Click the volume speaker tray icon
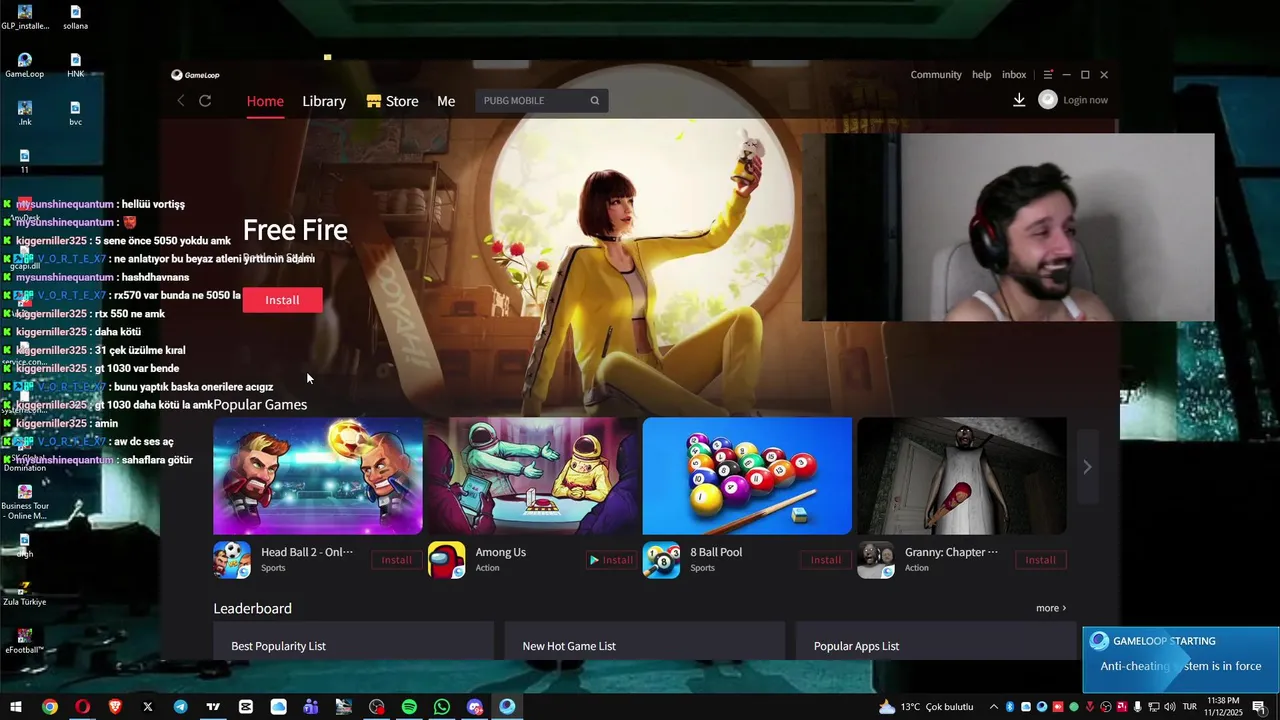Image resolution: width=1280 pixels, height=720 pixels. click(1169, 707)
